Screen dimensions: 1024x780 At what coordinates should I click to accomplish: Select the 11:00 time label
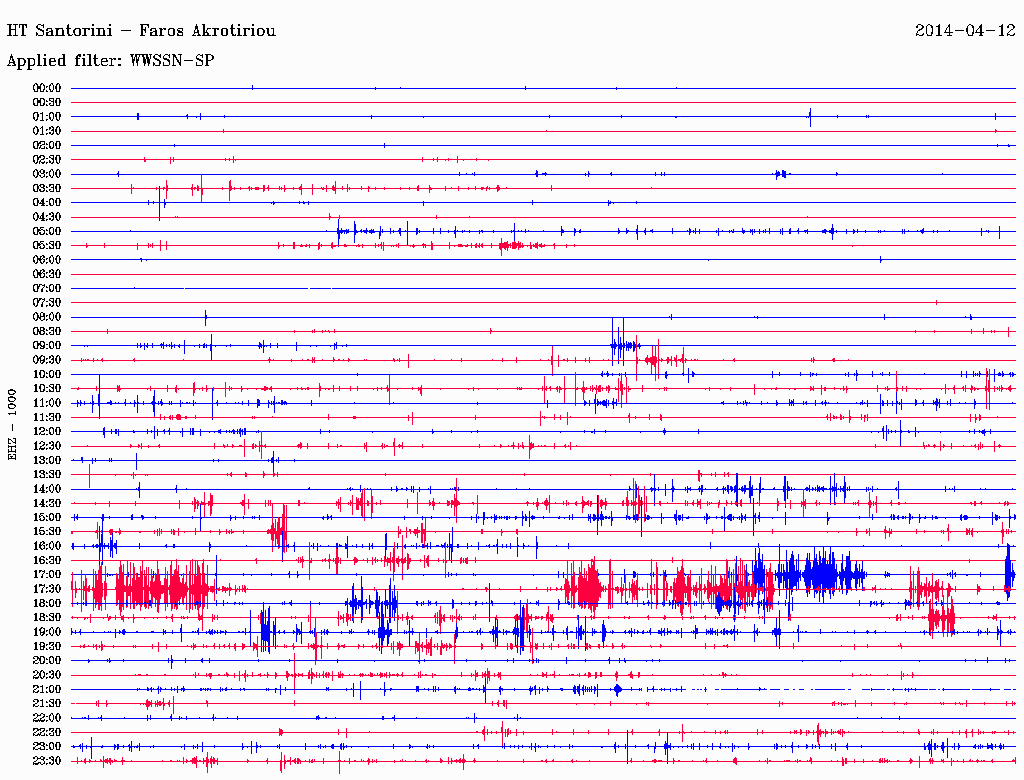tap(47, 403)
